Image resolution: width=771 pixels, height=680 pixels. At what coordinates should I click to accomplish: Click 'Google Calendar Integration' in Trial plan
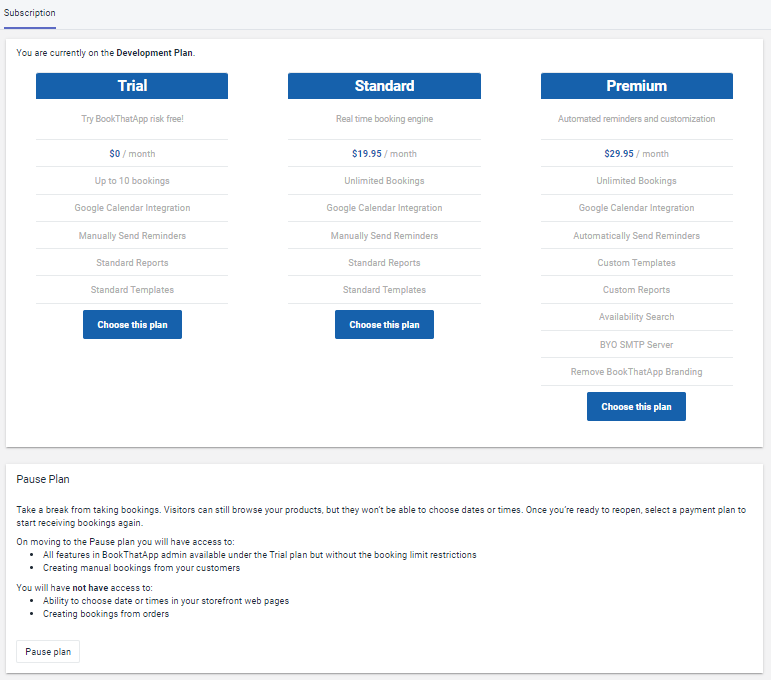pyautogui.click(x=132, y=208)
